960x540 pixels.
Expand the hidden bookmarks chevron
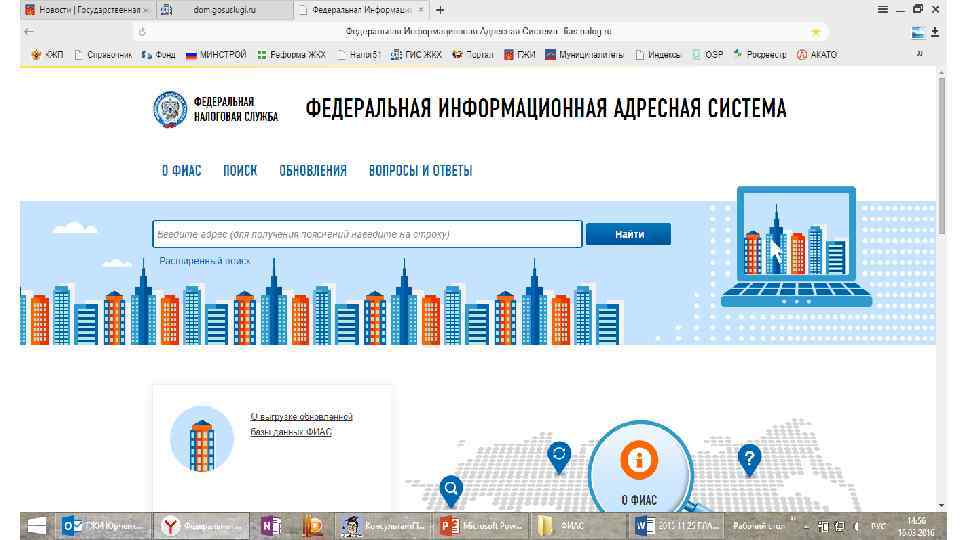pos(919,54)
